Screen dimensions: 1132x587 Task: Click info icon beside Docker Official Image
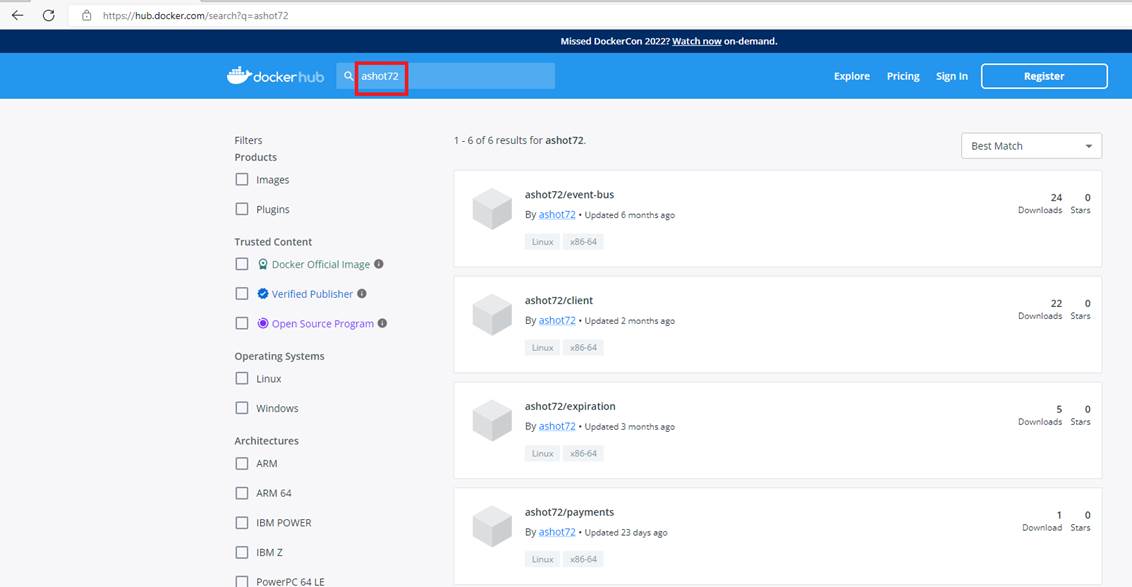(379, 264)
